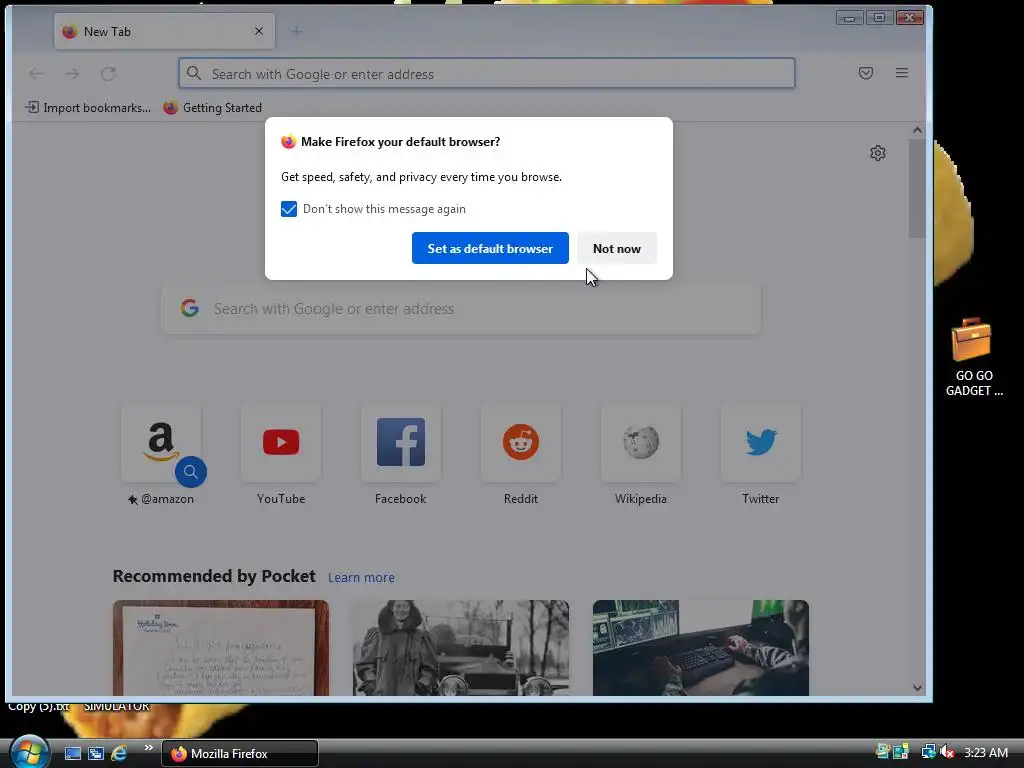Screen dimensions: 1024x768
Task: Select Mozilla Firefox taskbar button
Action: click(240, 754)
